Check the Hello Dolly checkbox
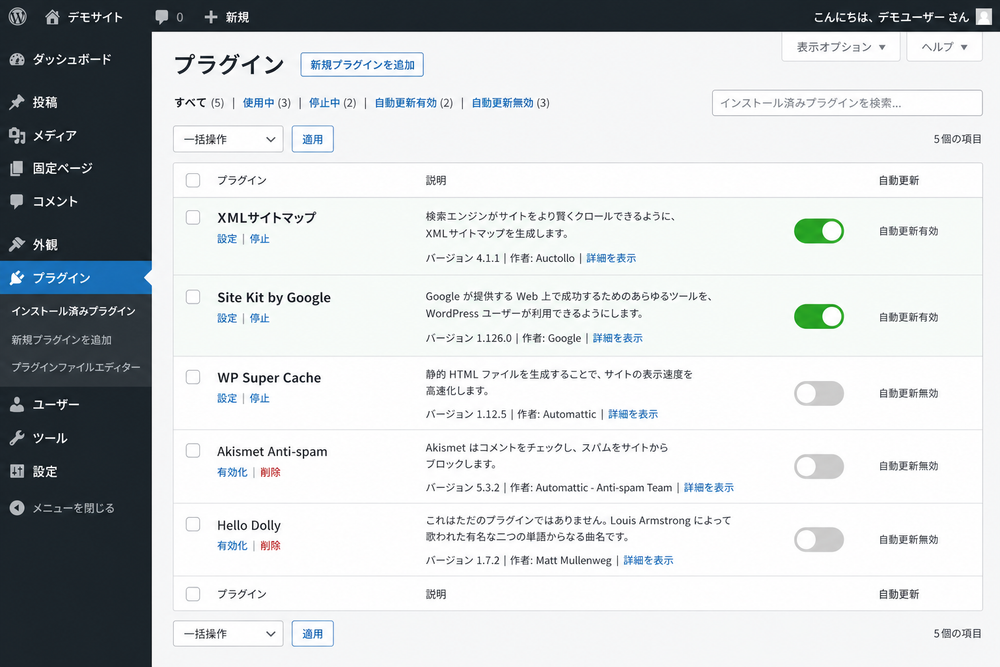Viewport: 1000px width, 667px height. [x=193, y=524]
